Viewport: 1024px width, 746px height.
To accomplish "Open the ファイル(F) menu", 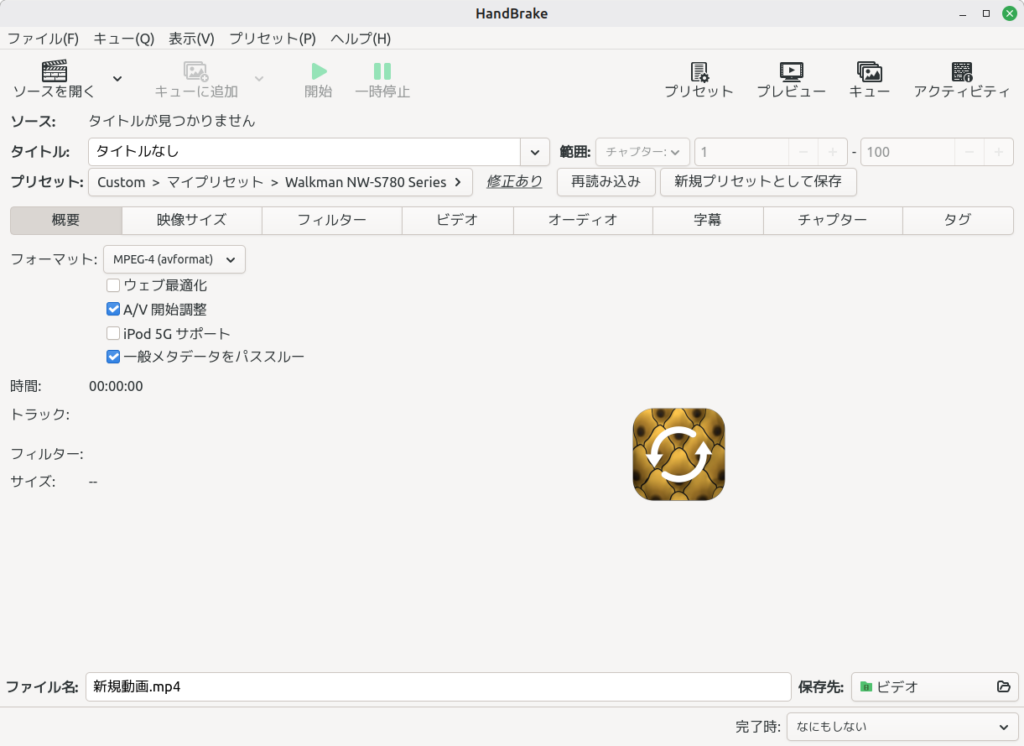I will [43, 39].
